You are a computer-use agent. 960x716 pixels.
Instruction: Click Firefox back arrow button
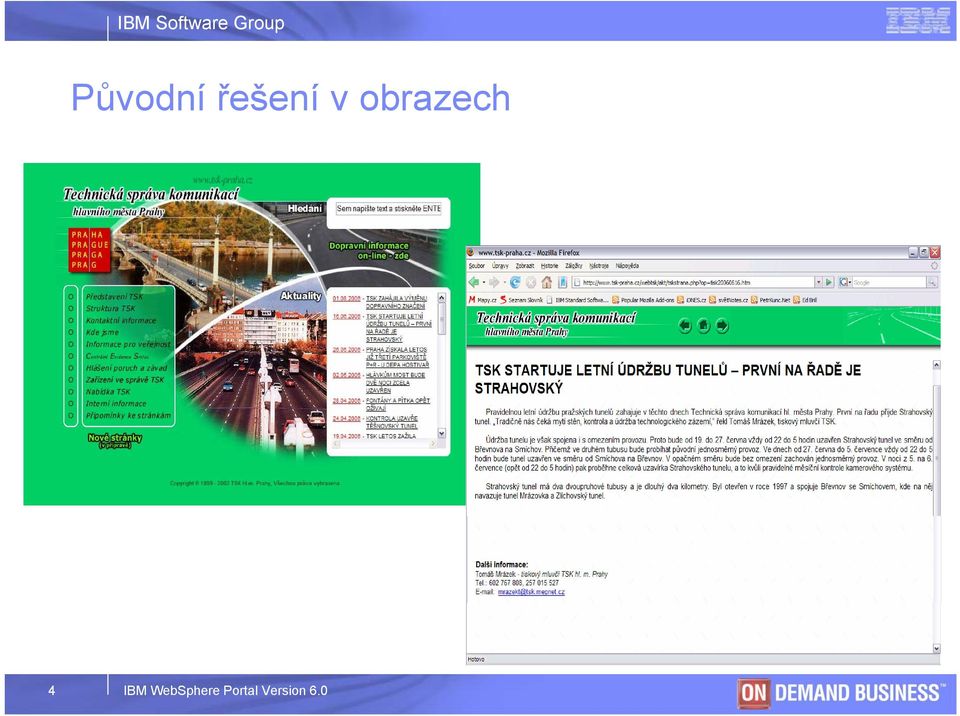pyautogui.click(x=473, y=282)
